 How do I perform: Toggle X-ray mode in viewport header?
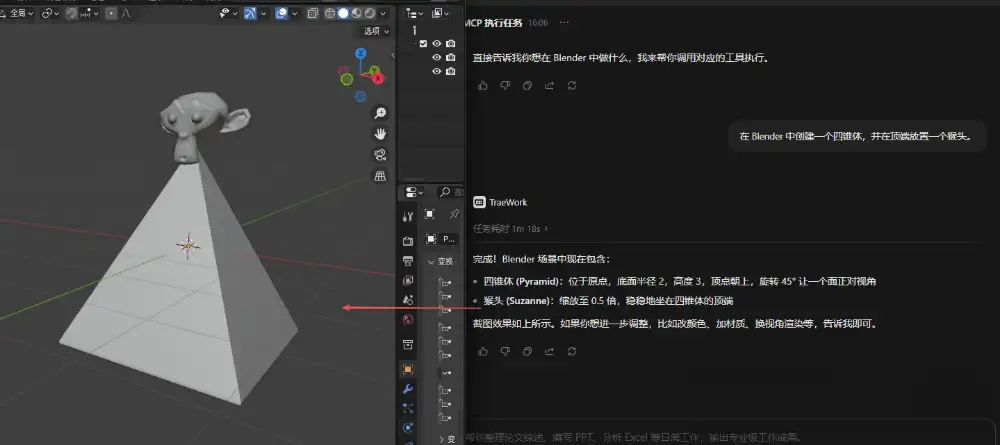[x=312, y=13]
